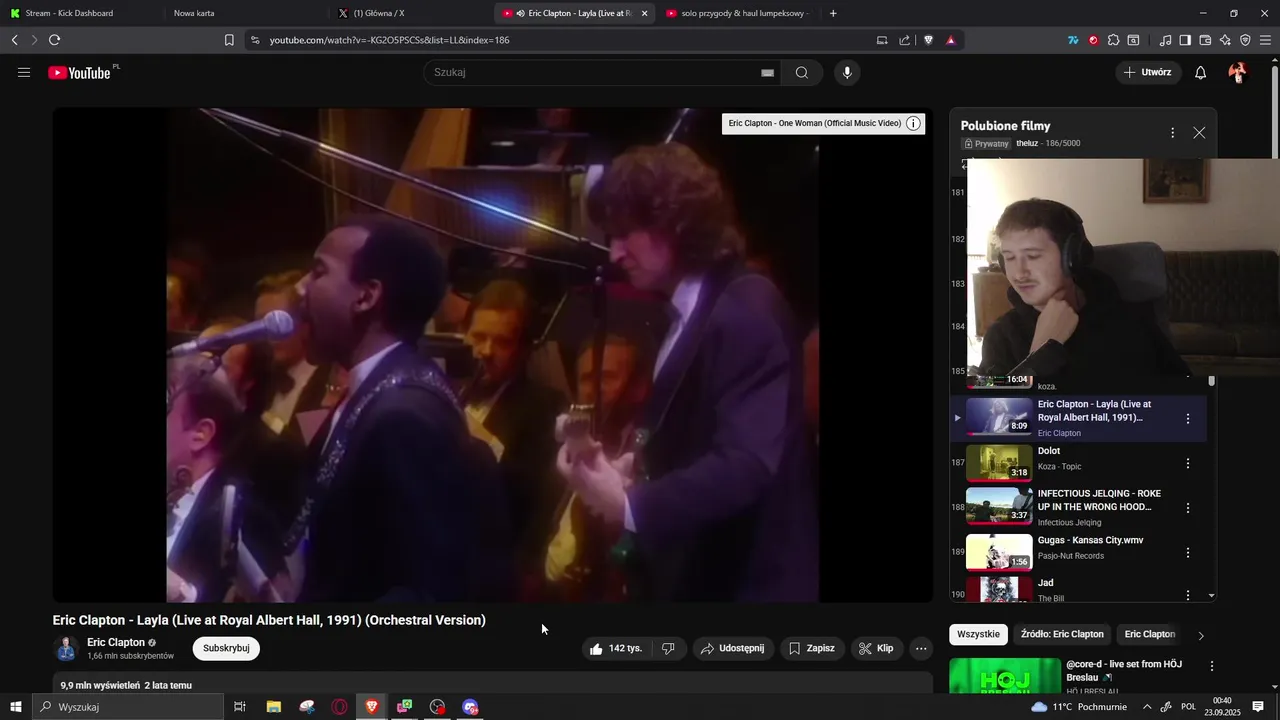Image resolution: width=1280 pixels, height=720 pixels.
Task: Like the video with 142 tys. thumbs up
Action: pos(616,648)
